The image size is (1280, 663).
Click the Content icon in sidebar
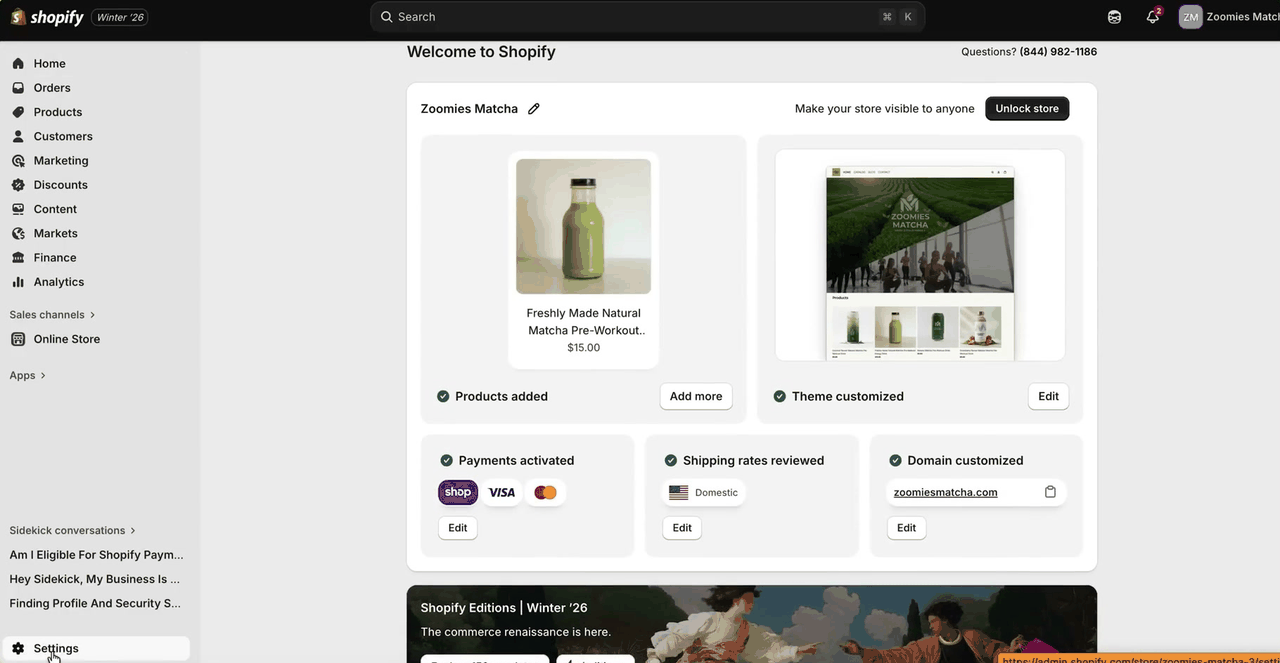click(18, 209)
